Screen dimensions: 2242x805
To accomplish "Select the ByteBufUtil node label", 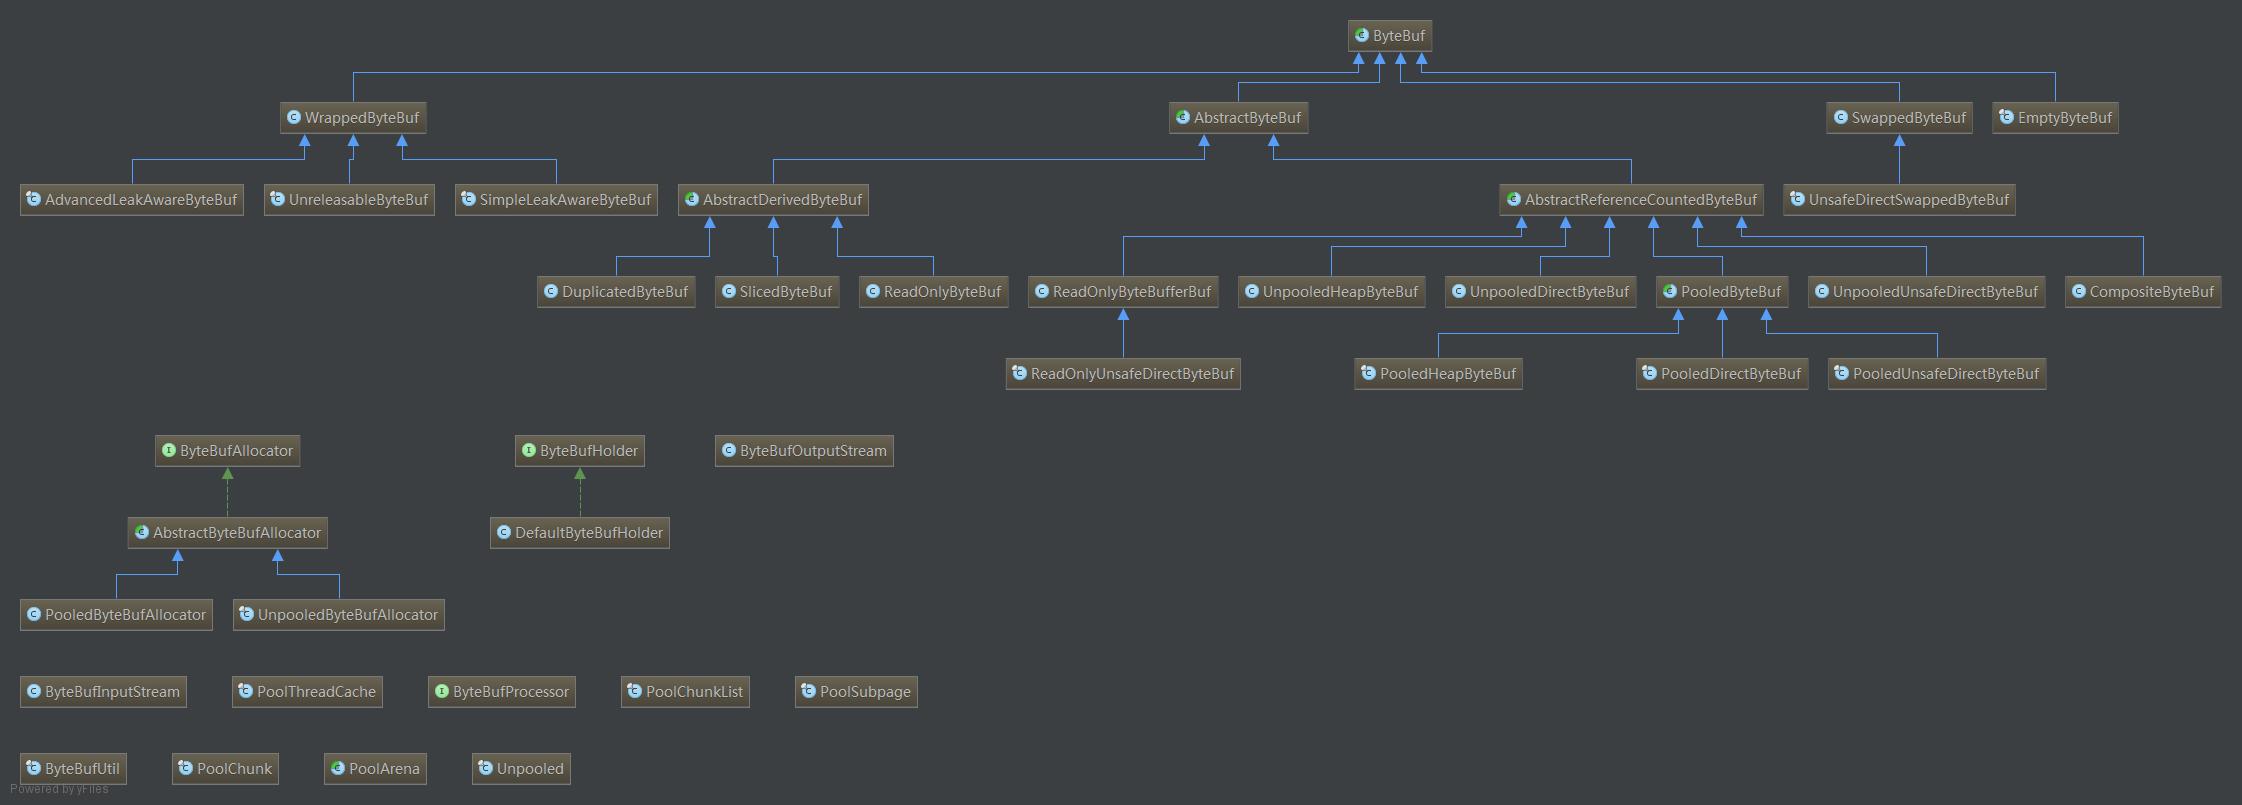I will coord(82,769).
